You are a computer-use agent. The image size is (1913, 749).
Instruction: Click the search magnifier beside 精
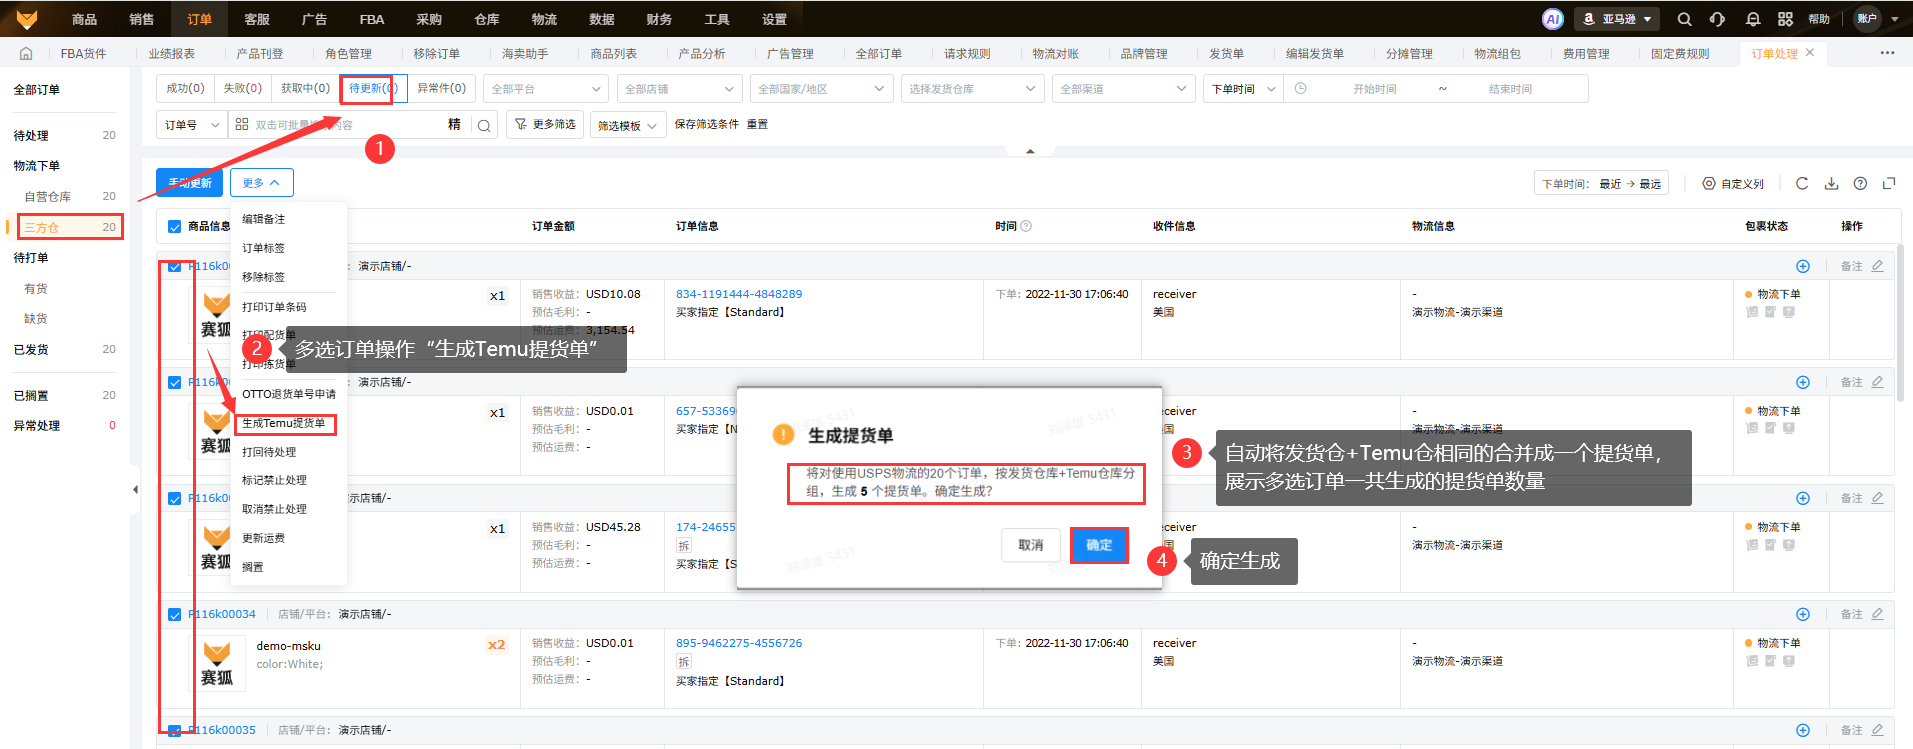(484, 125)
